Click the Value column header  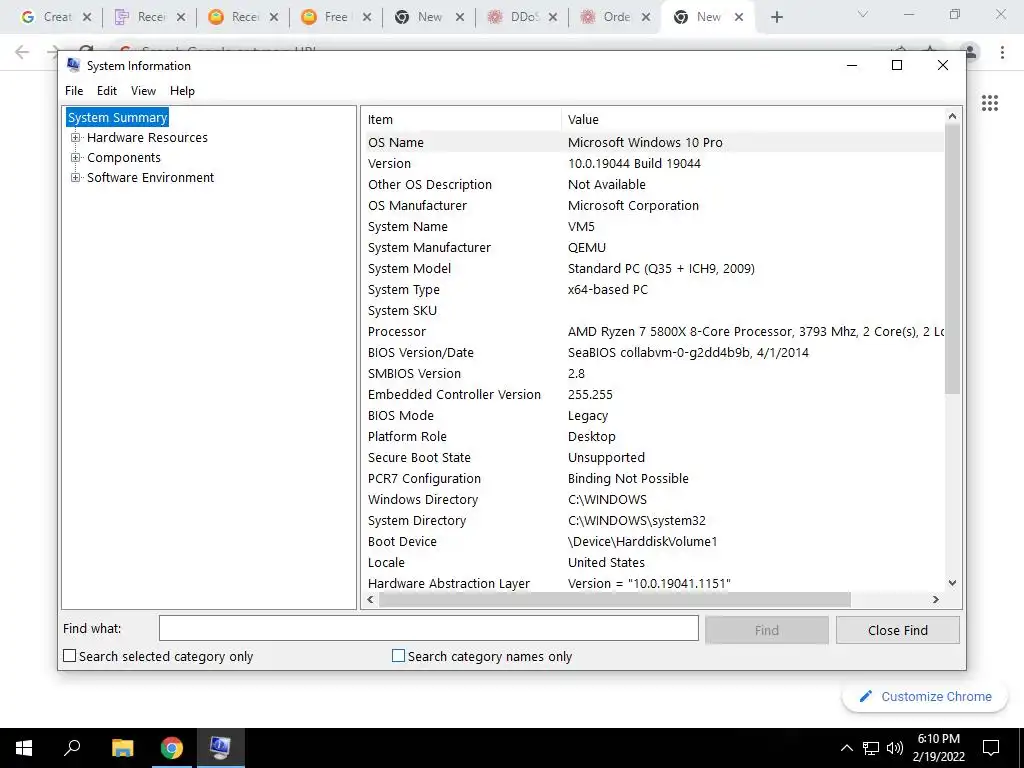[752, 120]
